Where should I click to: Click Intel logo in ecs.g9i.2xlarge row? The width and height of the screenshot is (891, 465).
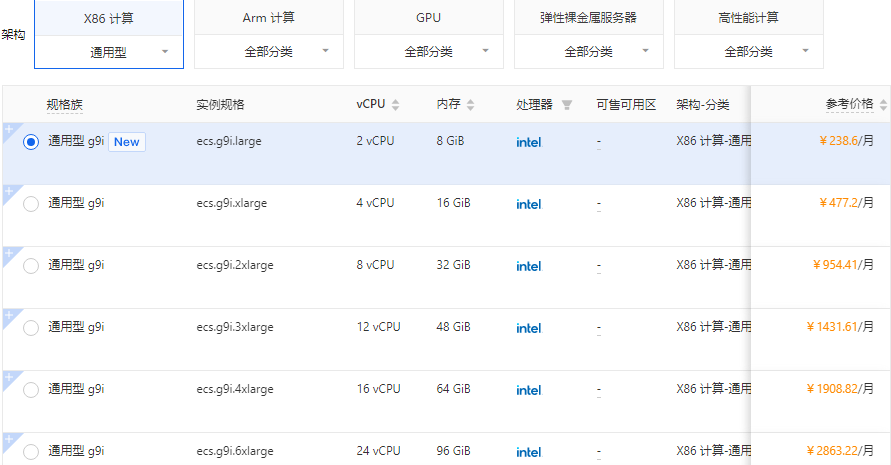(x=528, y=266)
